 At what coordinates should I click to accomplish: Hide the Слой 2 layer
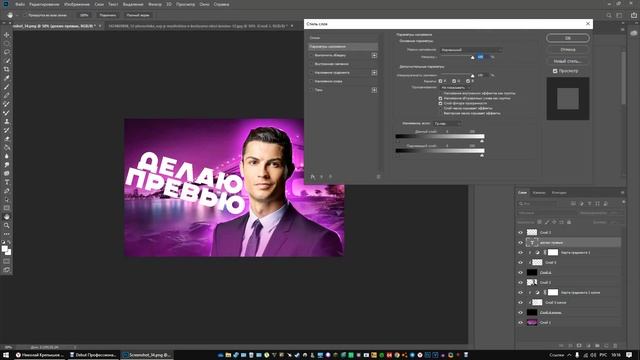[x=520, y=232]
